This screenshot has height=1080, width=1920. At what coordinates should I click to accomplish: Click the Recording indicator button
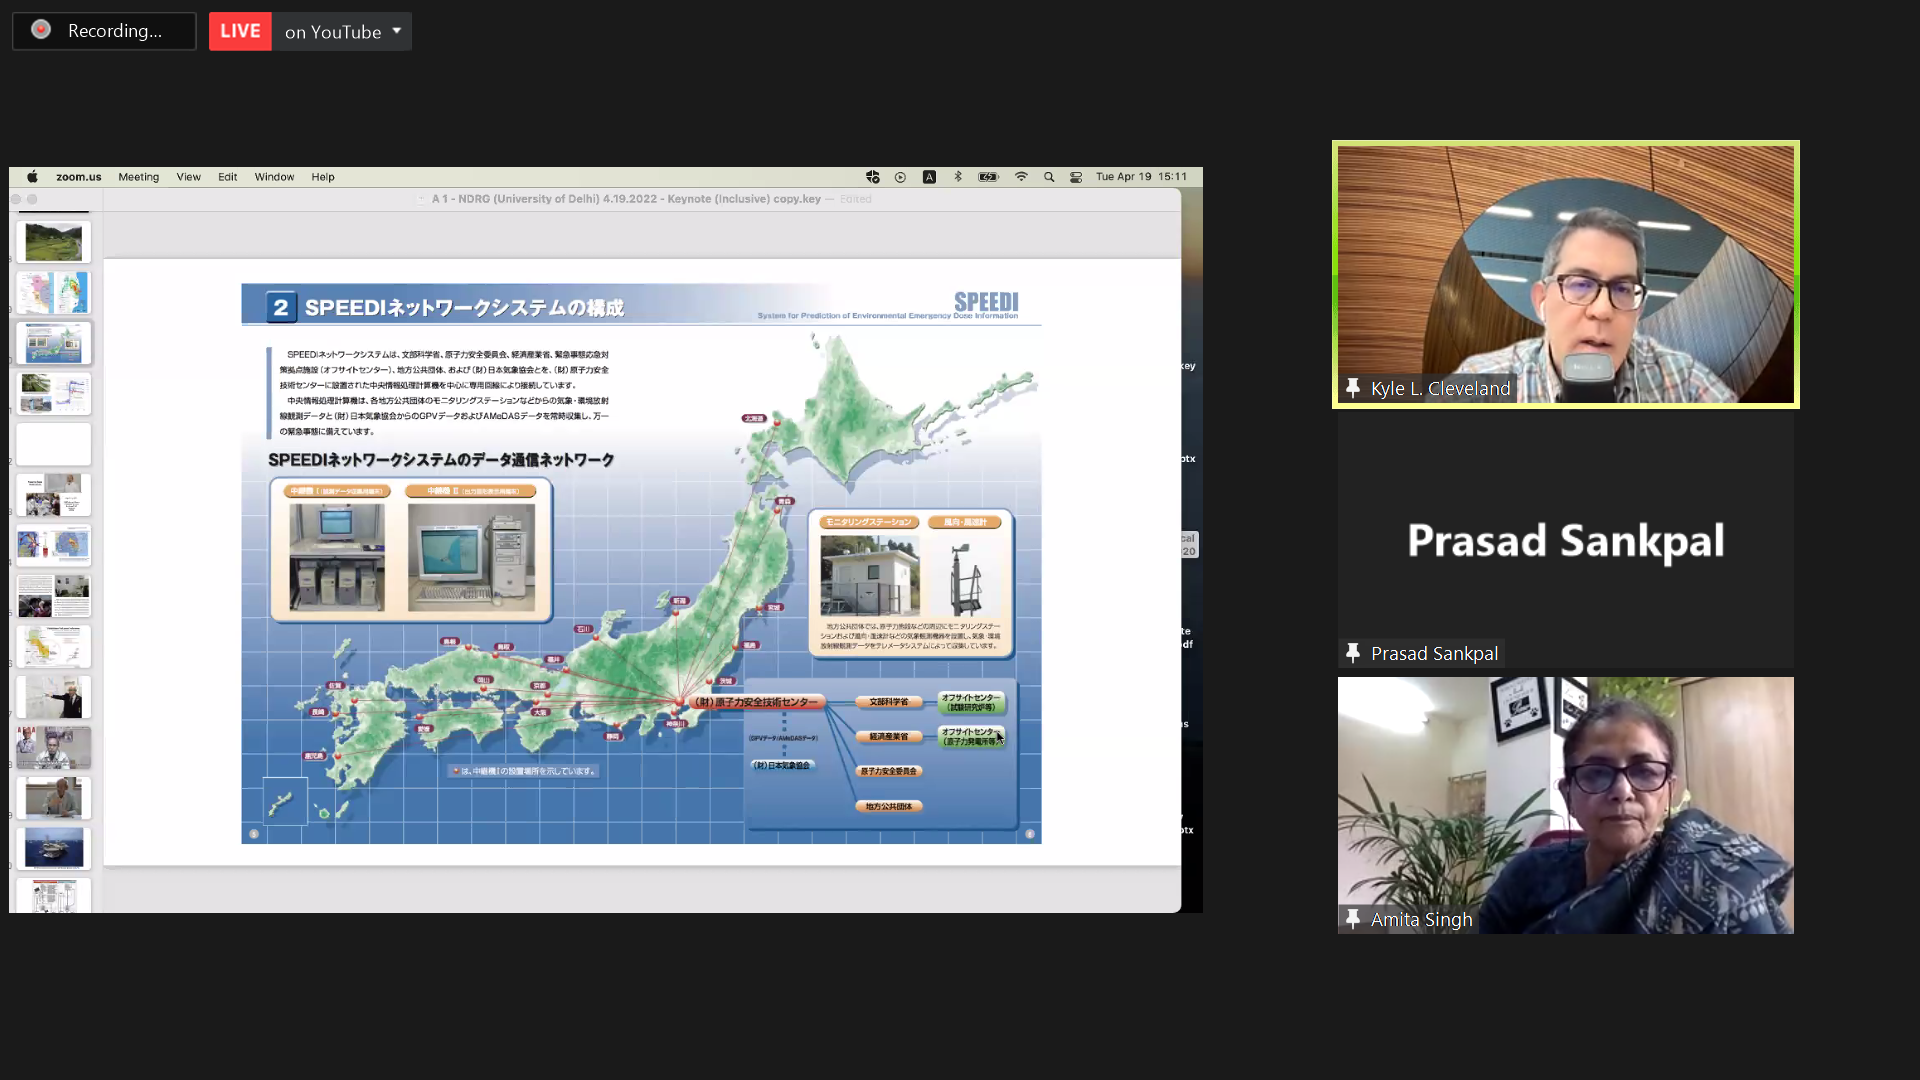point(104,31)
